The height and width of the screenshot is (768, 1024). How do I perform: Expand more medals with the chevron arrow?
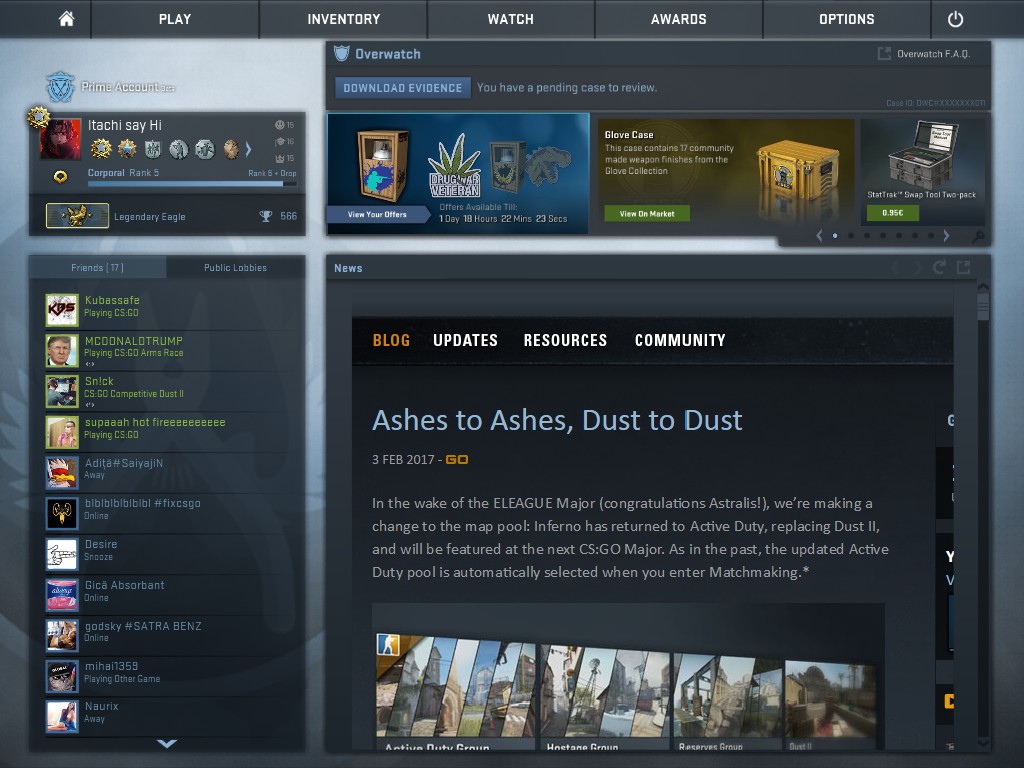click(x=248, y=150)
